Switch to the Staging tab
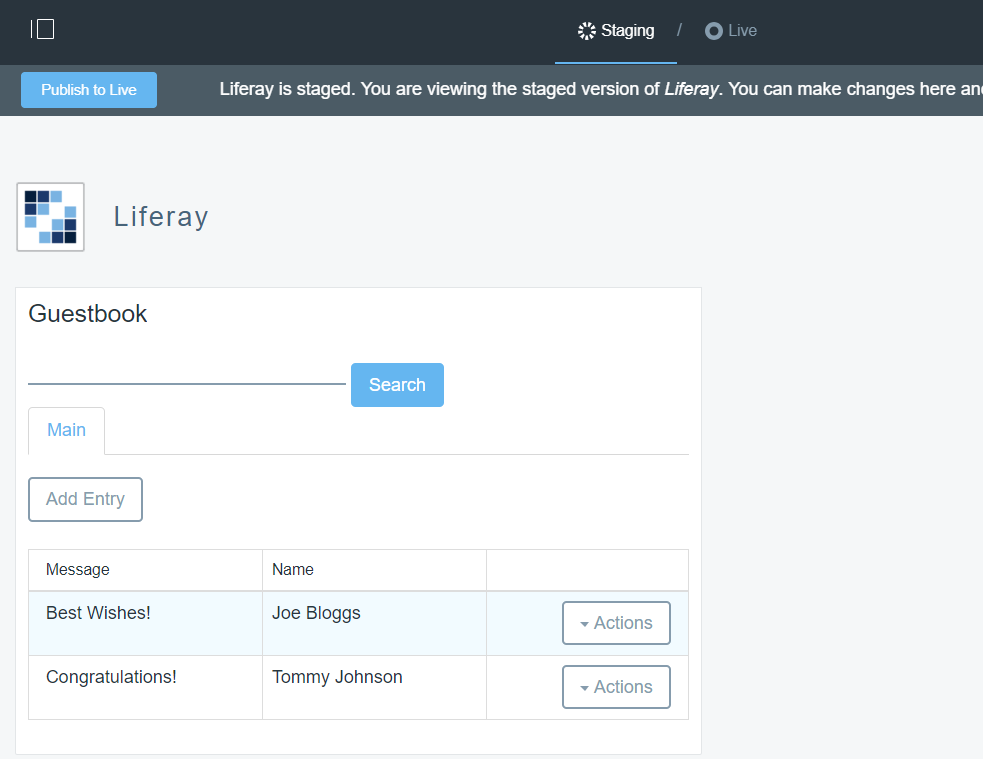The image size is (983, 759). [616, 31]
